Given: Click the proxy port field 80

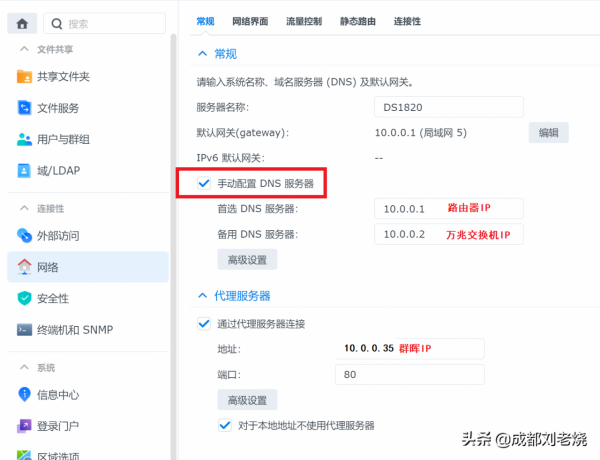Looking at the screenshot, I should point(410,374).
